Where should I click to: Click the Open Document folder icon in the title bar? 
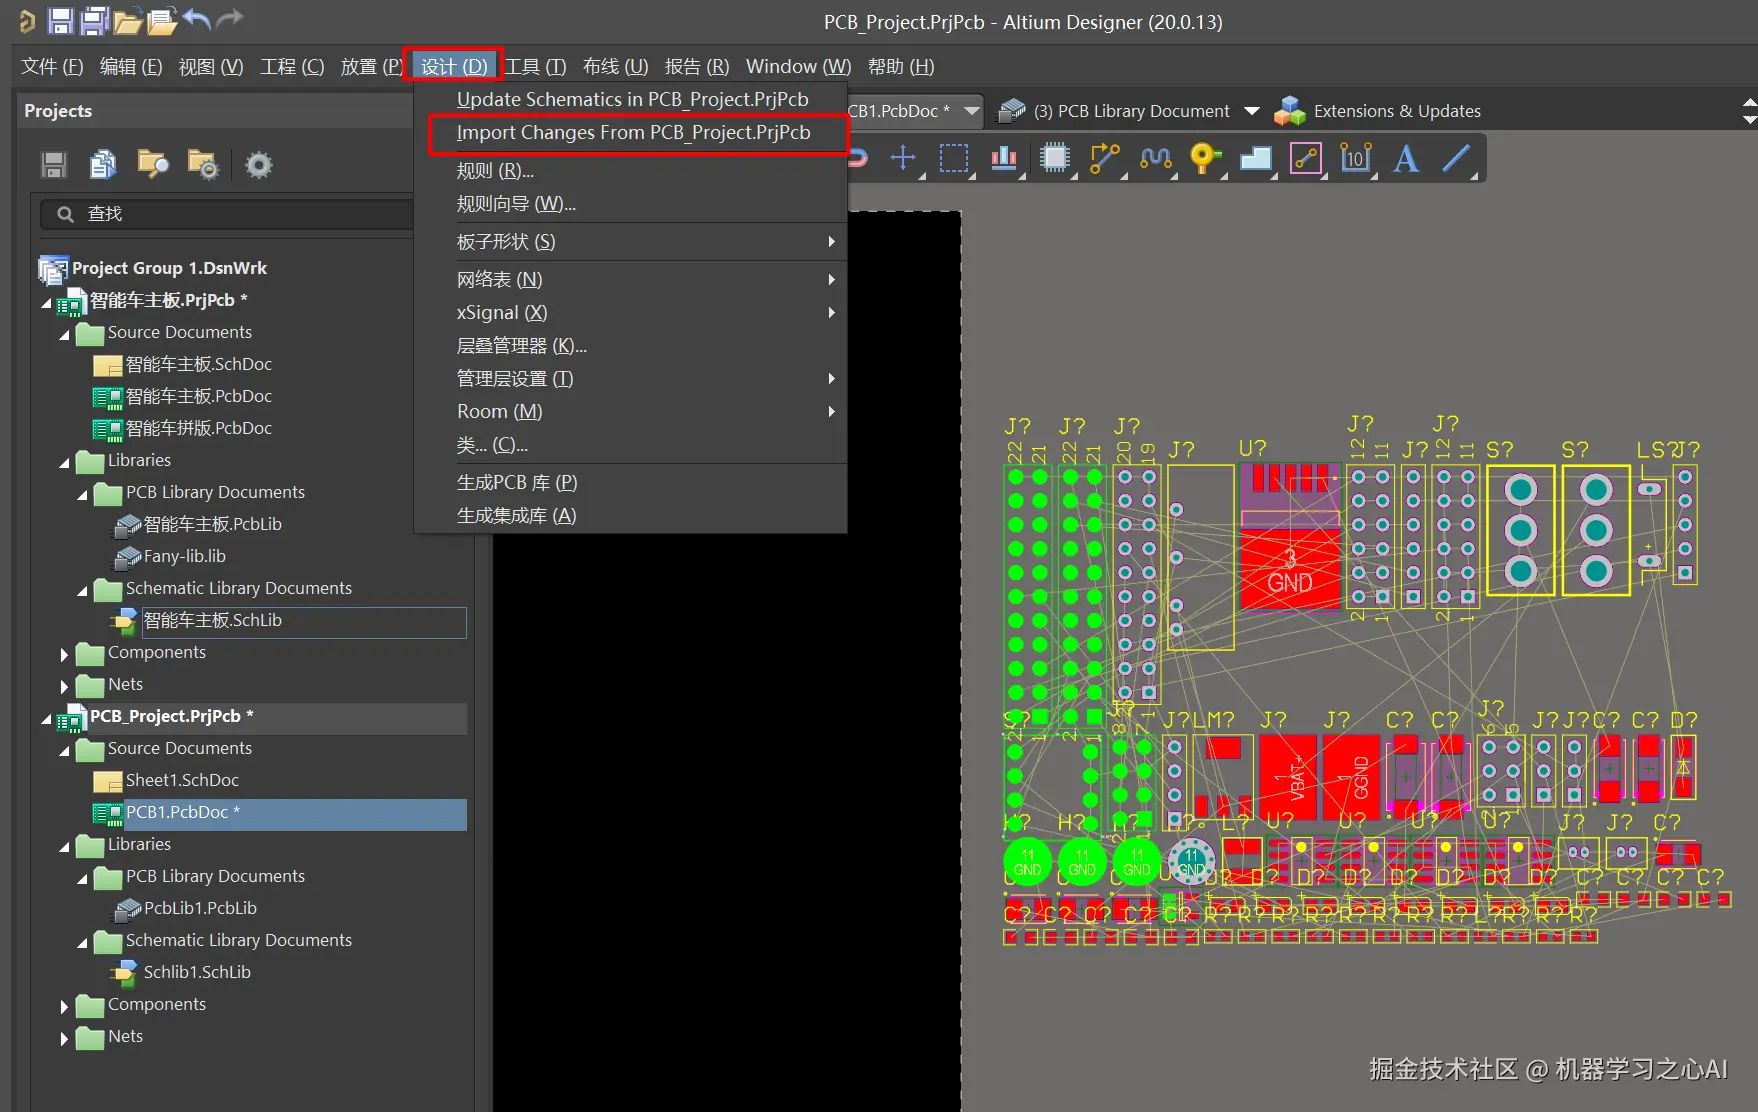pos(127,21)
